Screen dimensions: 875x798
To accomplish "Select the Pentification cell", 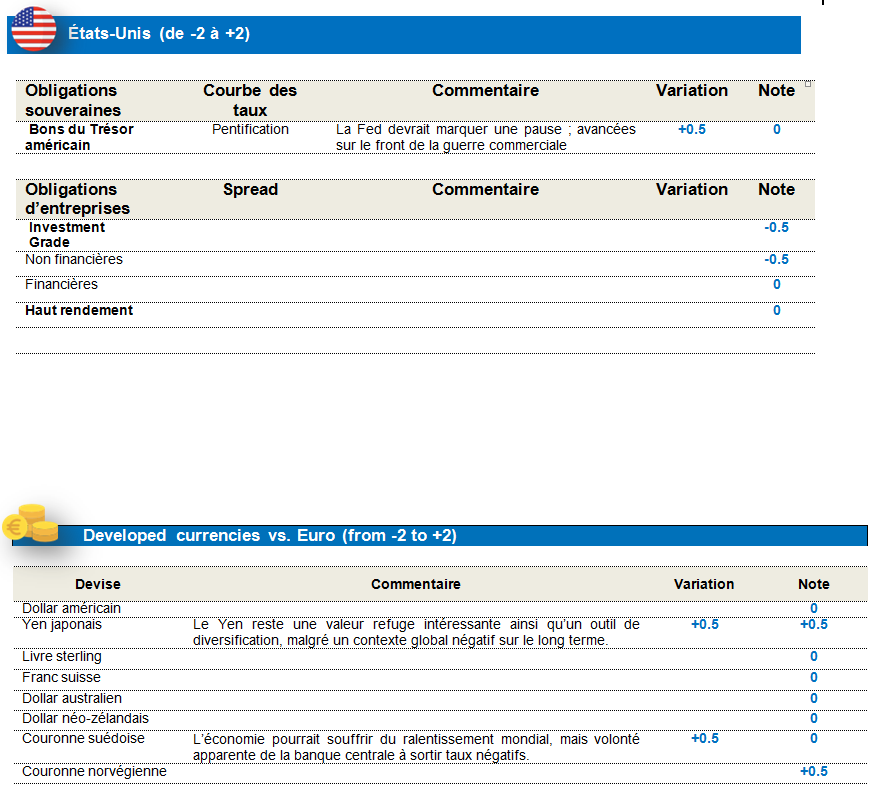I will tap(250, 129).
